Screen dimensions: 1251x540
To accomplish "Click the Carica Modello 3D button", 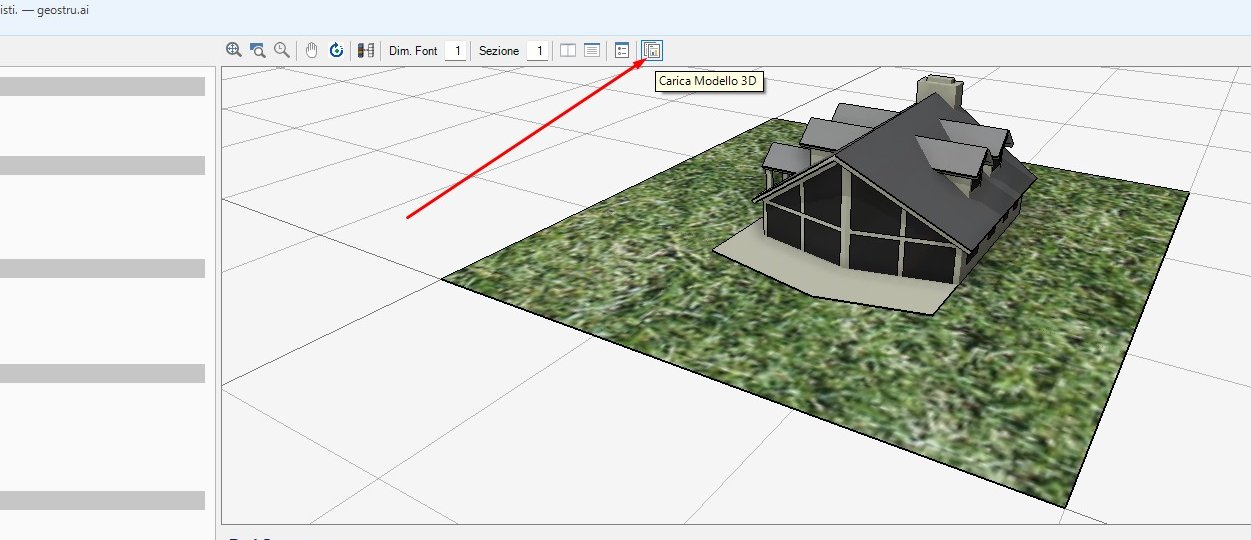I will 652,50.
